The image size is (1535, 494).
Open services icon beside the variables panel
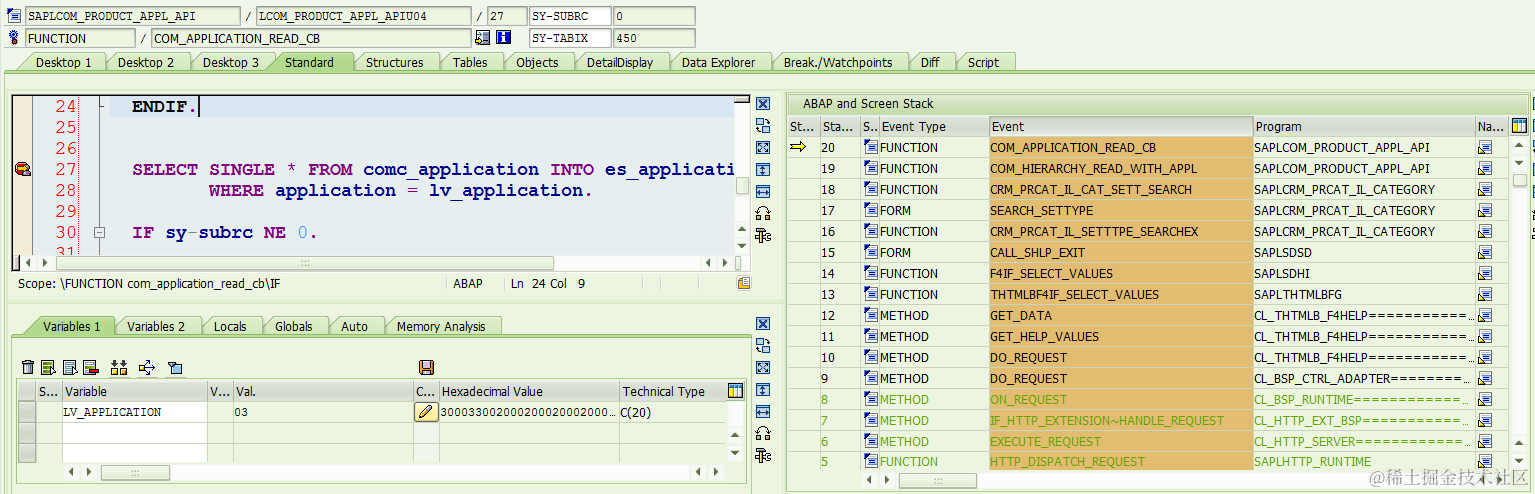point(763,455)
